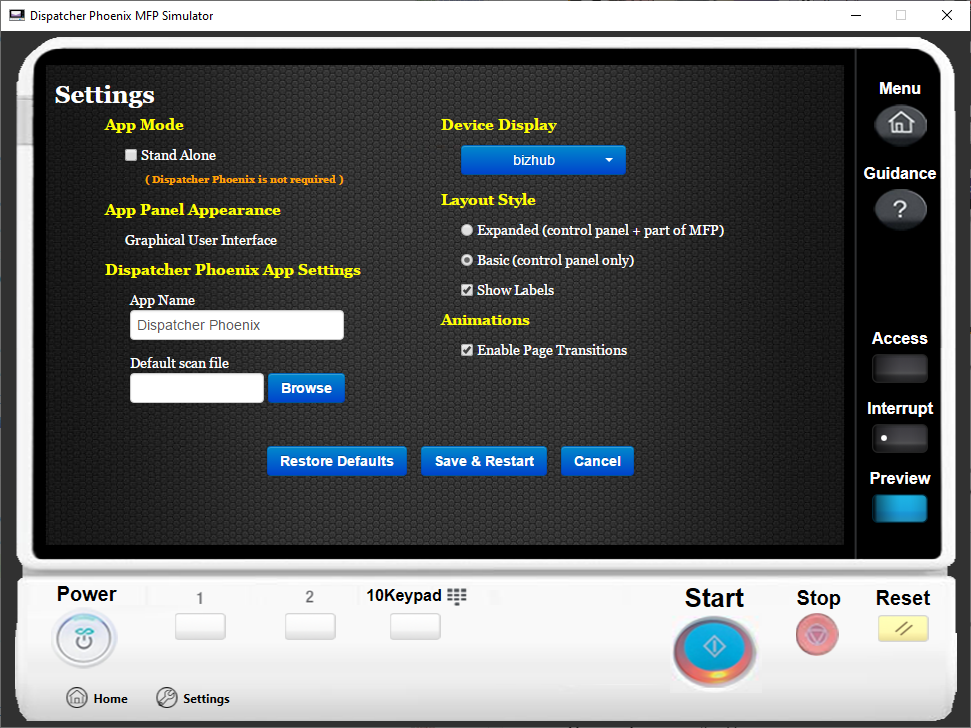Viewport: 971px width, 728px height.
Task: Go to Home in bottom bar
Action: (x=97, y=698)
